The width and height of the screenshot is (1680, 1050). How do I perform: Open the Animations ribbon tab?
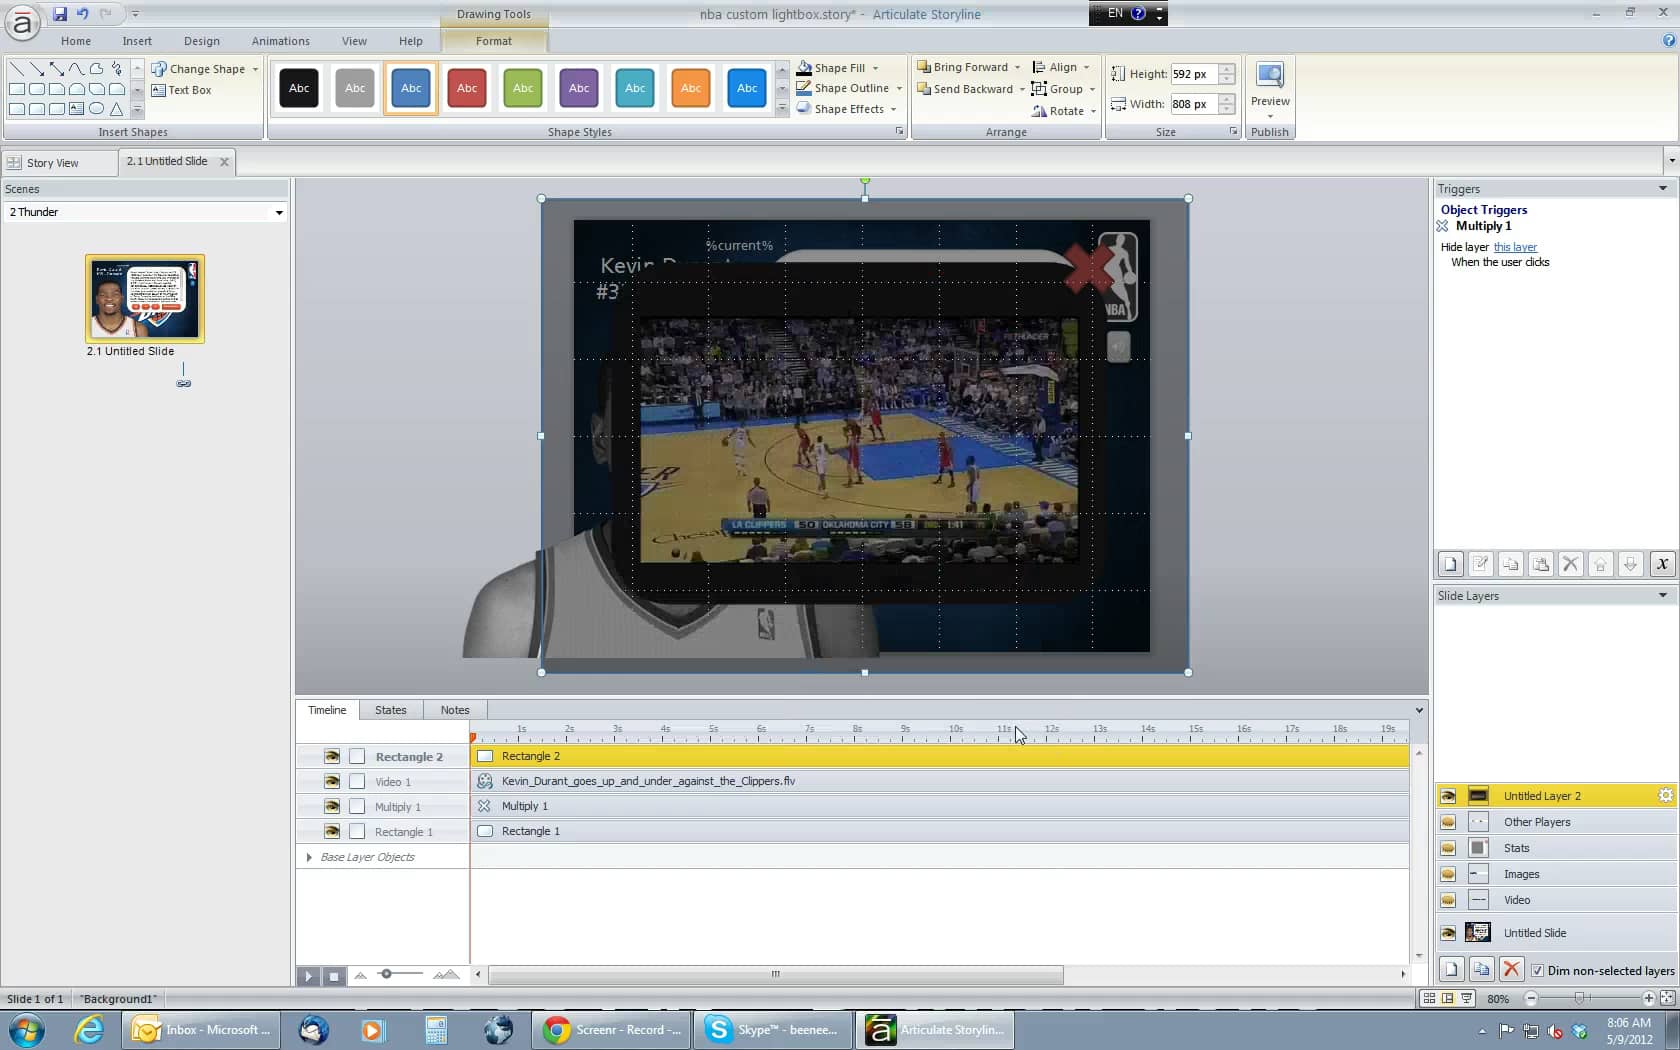(x=280, y=41)
